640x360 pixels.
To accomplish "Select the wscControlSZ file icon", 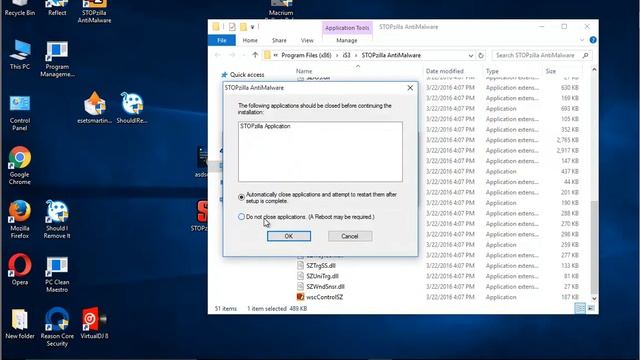I will (300, 297).
